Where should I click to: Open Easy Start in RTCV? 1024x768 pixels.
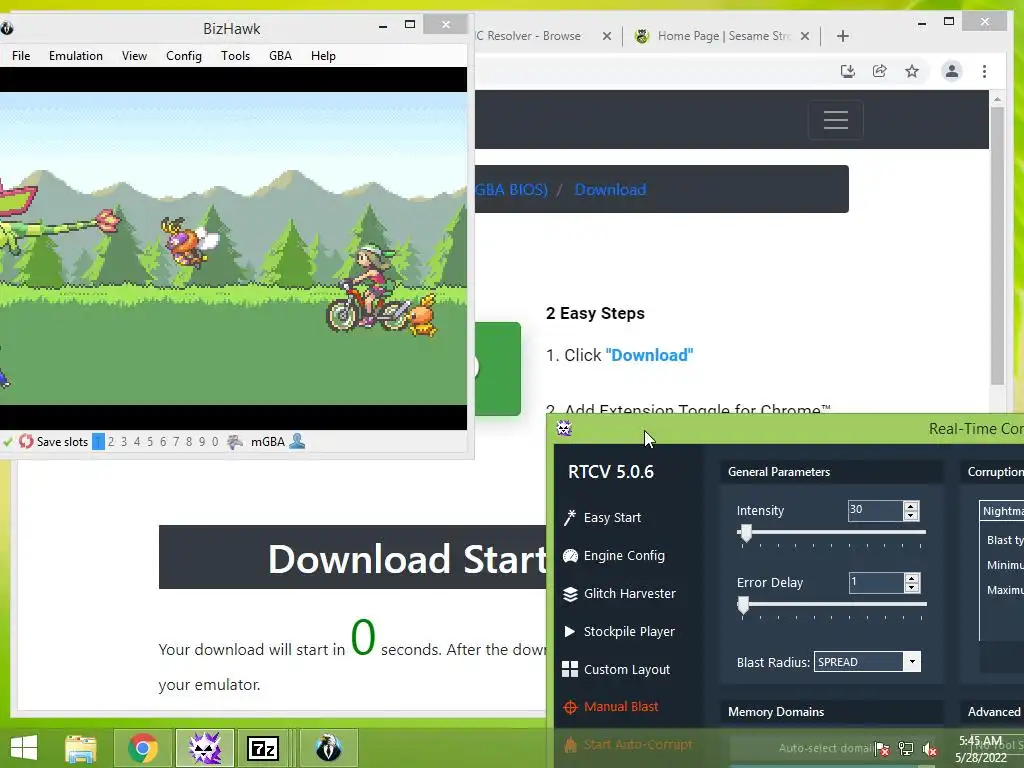(602, 518)
